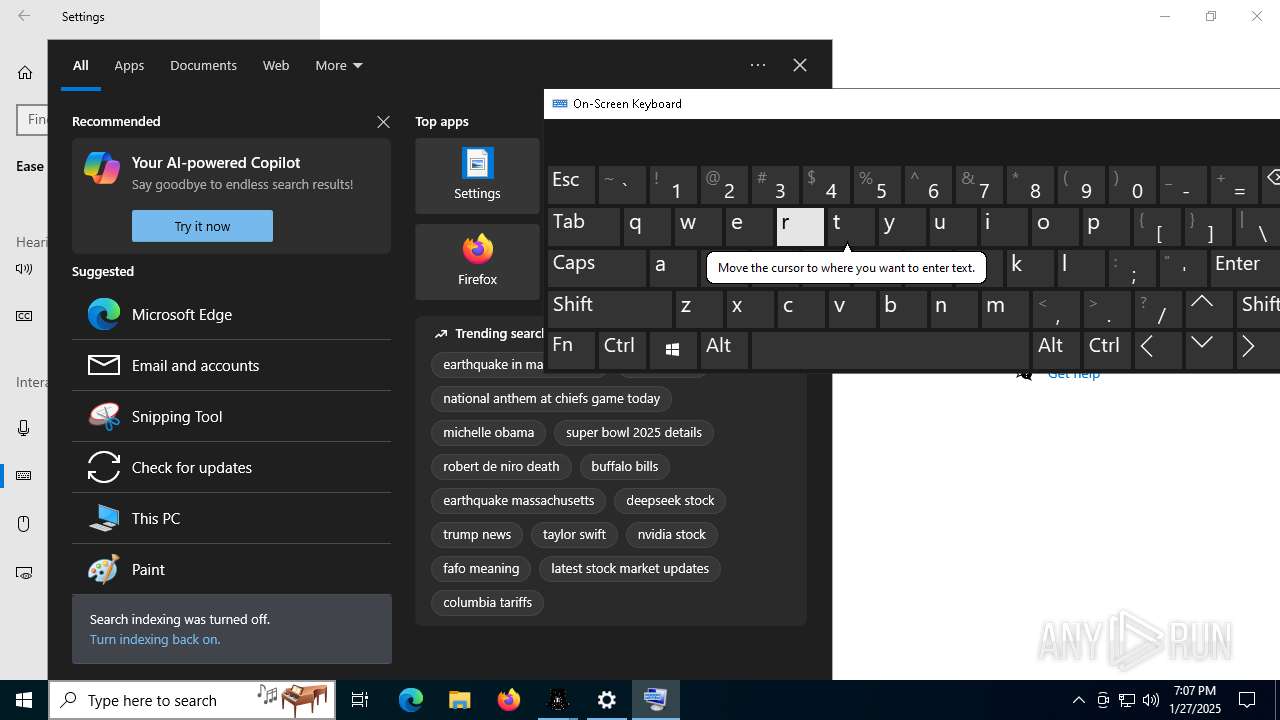The width and height of the screenshot is (1280, 720).
Task: Open Snipping Tool suggestion
Action: (x=231, y=416)
